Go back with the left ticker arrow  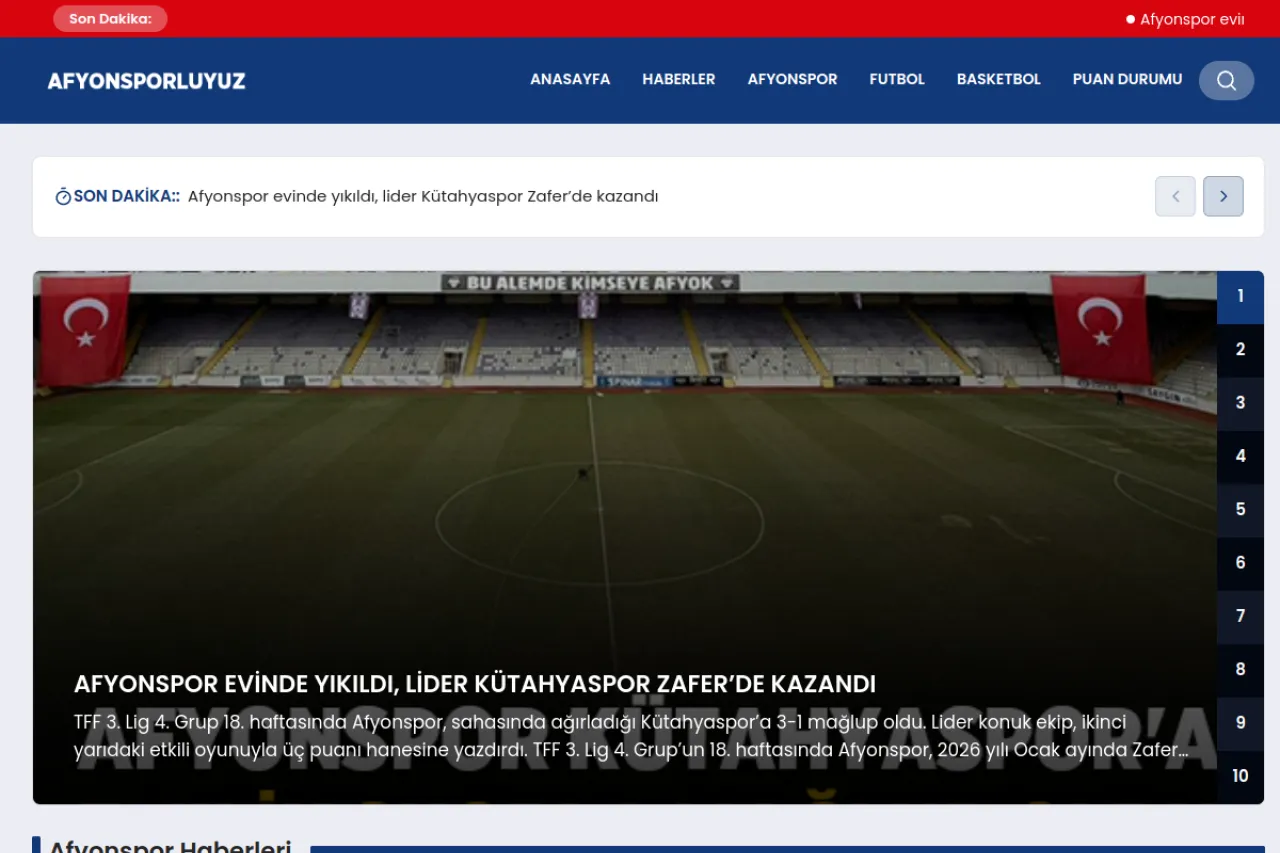pos(1175,196)
